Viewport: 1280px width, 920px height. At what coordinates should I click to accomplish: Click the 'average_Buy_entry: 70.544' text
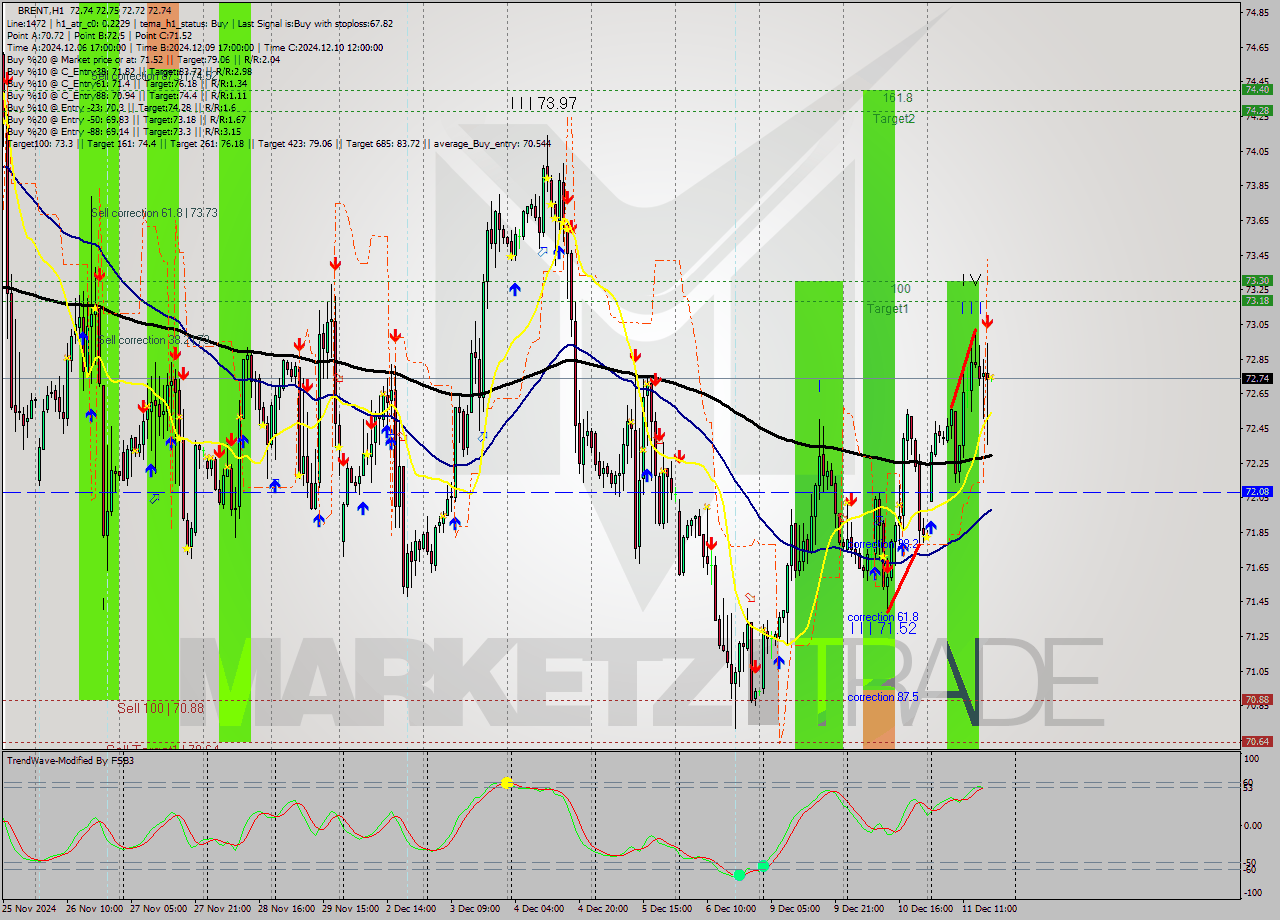click(x=494, y=143)
